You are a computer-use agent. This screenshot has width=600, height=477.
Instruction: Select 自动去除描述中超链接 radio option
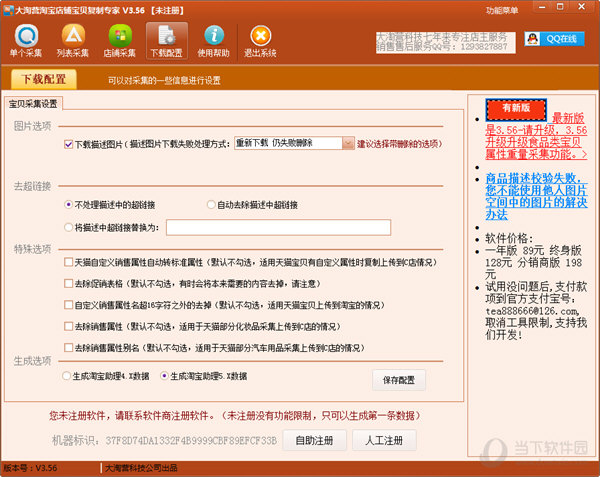coord(211,205)
